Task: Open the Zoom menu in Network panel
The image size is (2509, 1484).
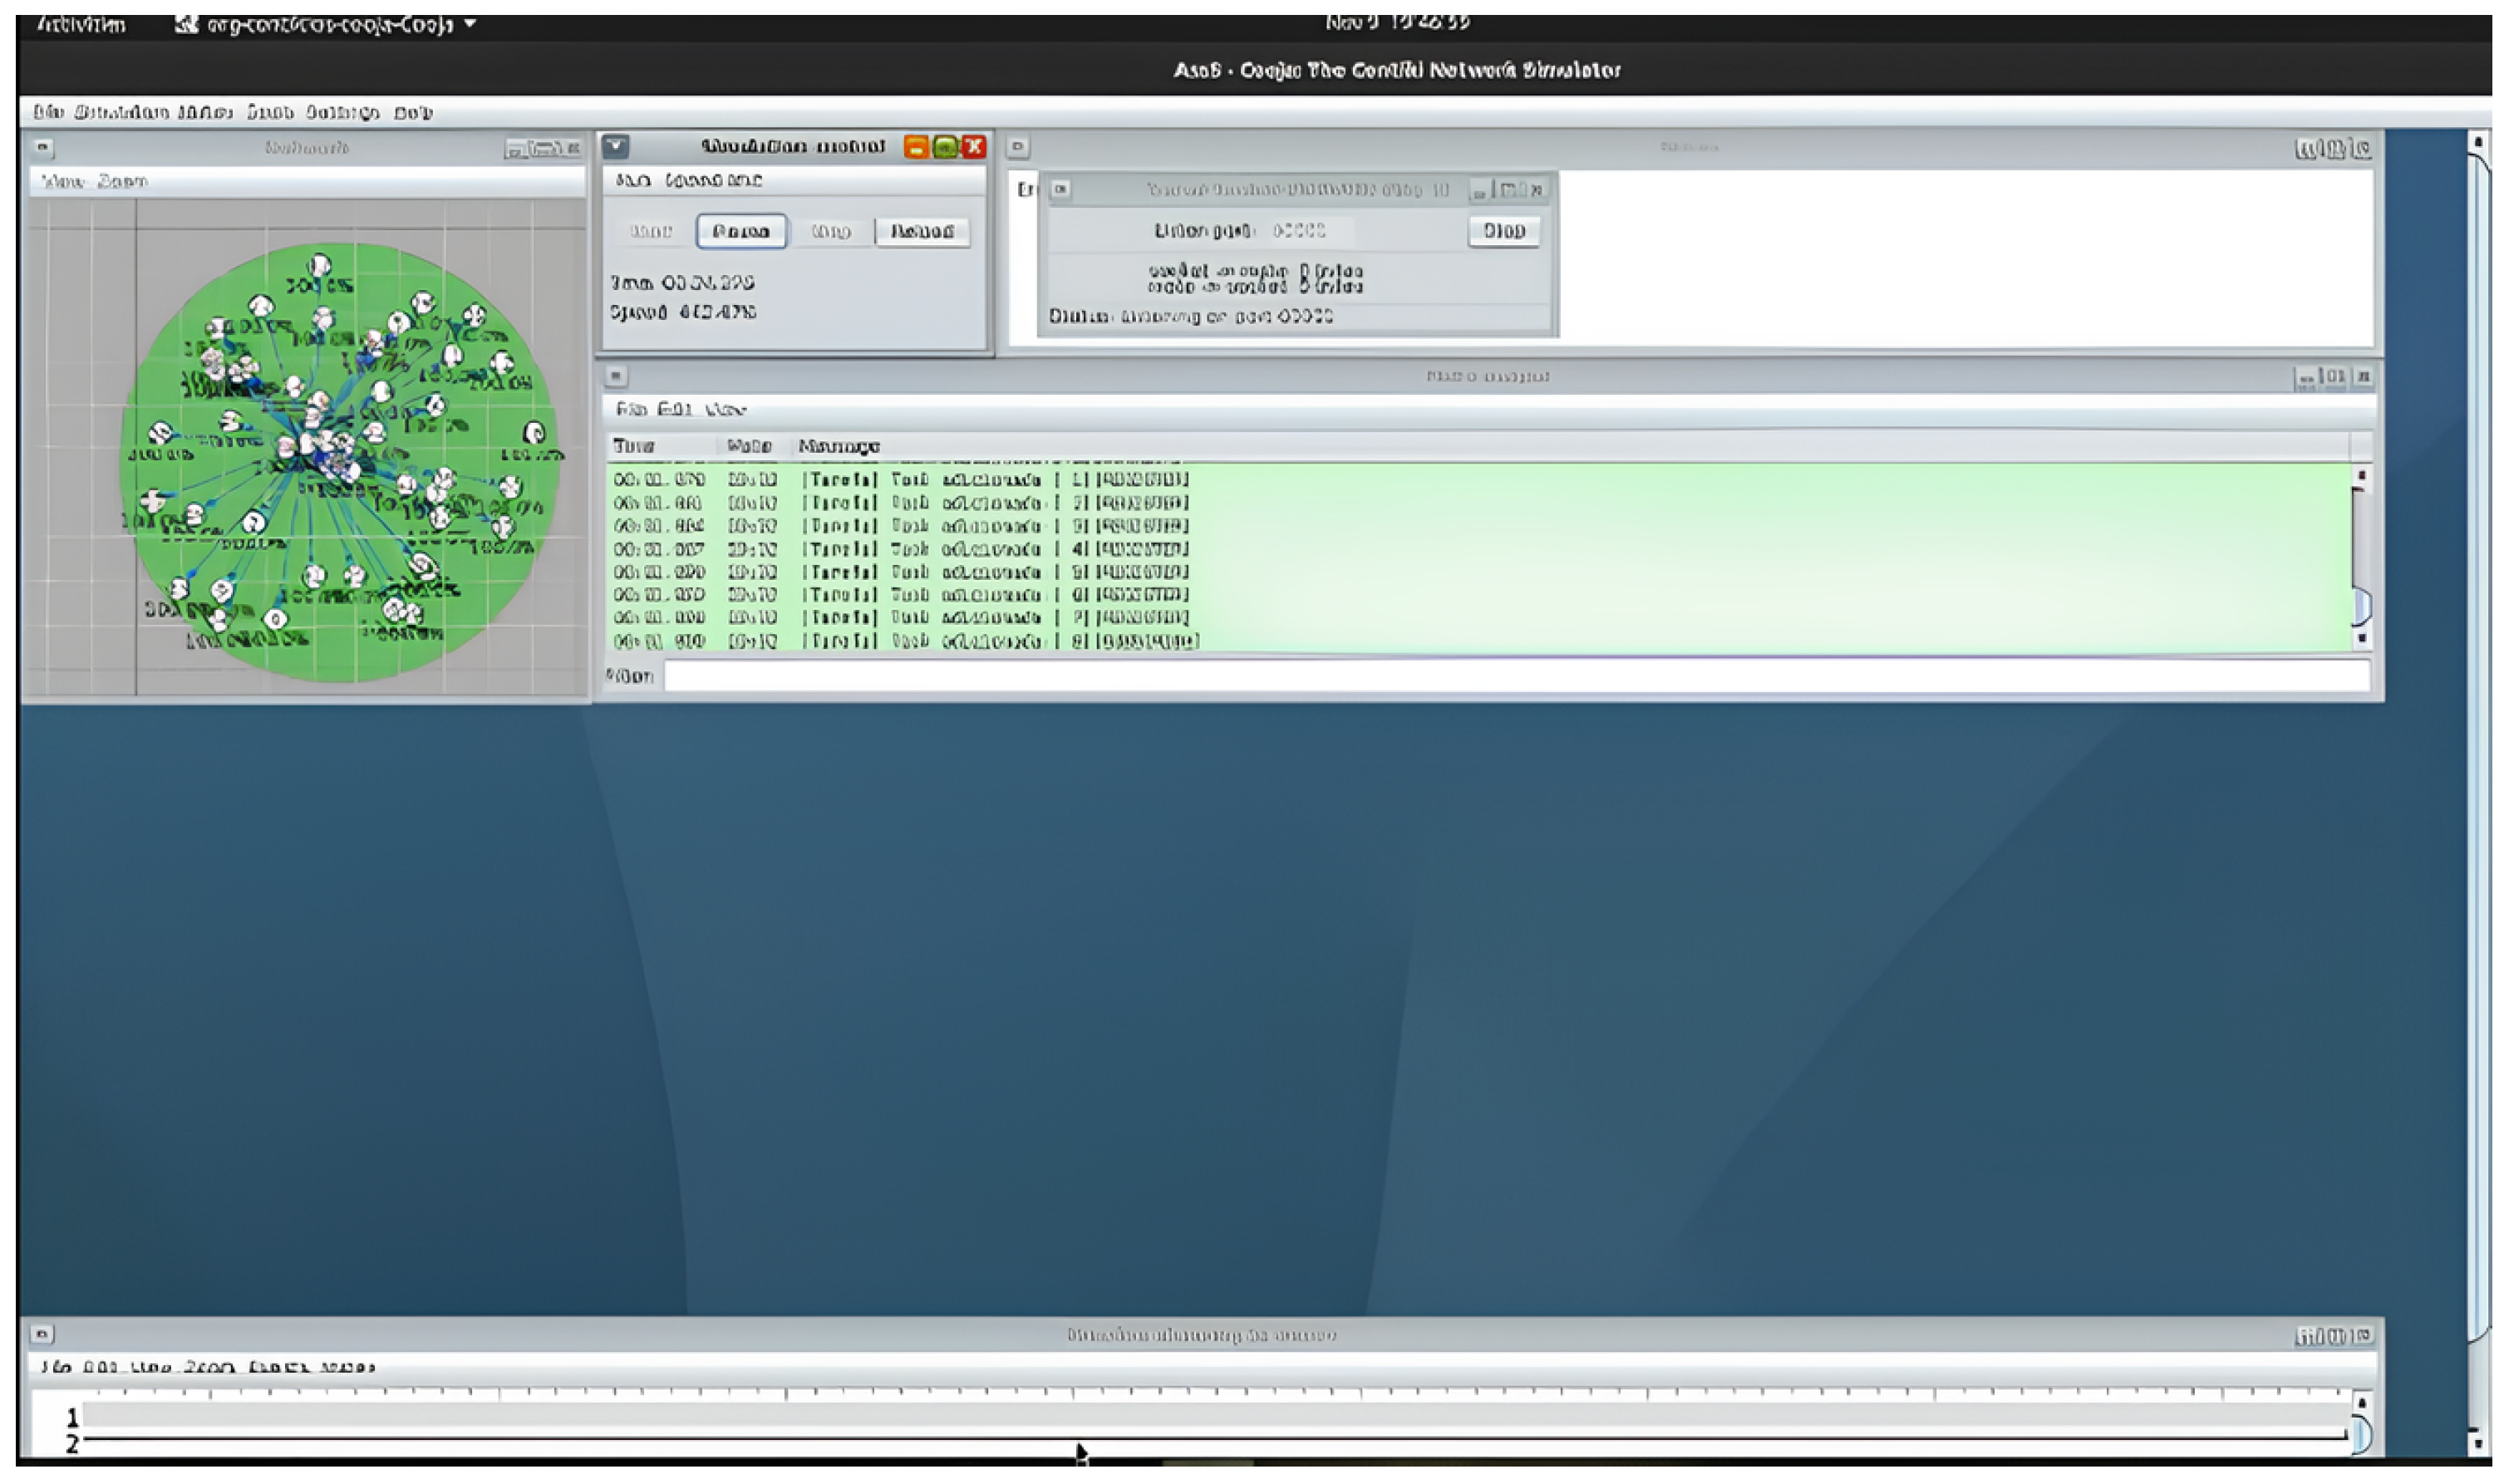Action: [x=123, y=182]
